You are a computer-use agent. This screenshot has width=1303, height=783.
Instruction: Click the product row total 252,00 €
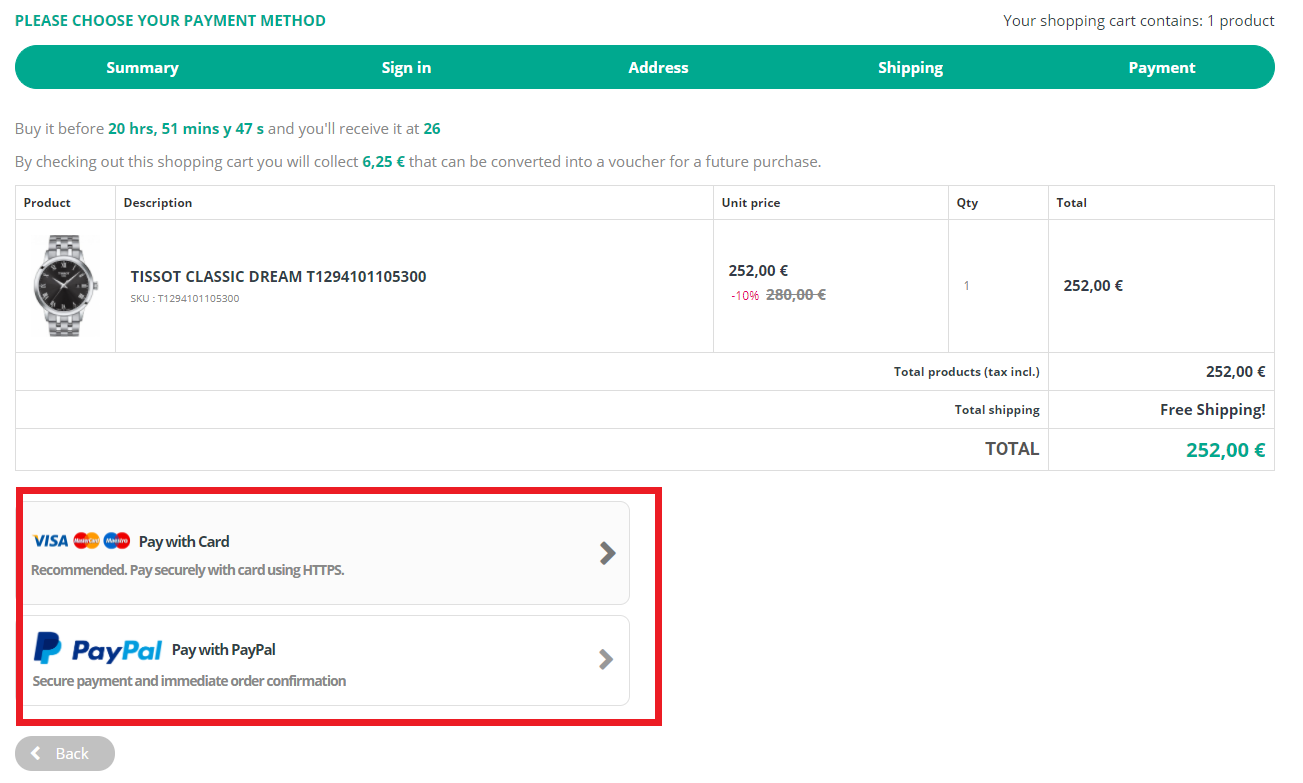click(x=1093, y=285)
